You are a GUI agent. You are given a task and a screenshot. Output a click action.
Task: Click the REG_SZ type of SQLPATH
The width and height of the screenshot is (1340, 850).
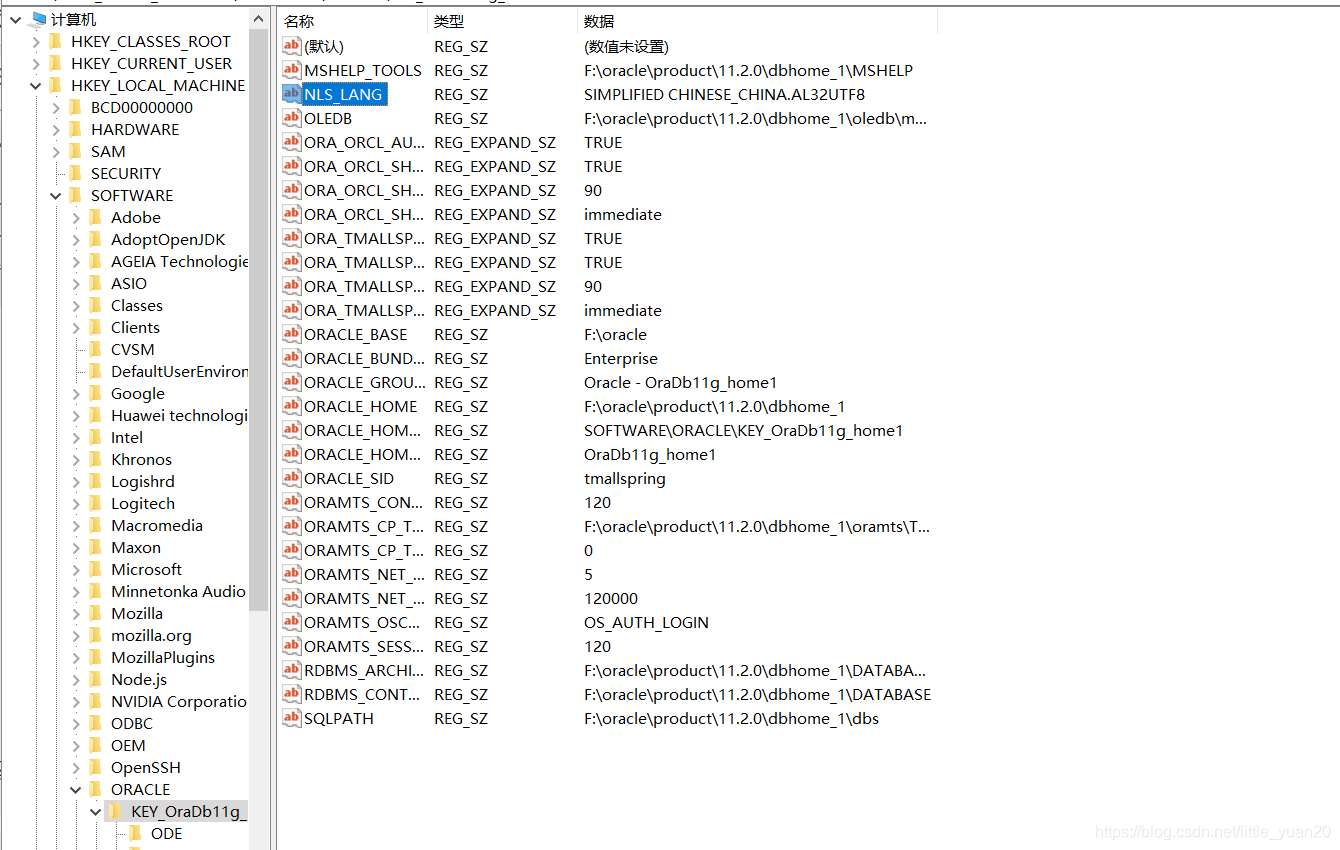point(461,718)
